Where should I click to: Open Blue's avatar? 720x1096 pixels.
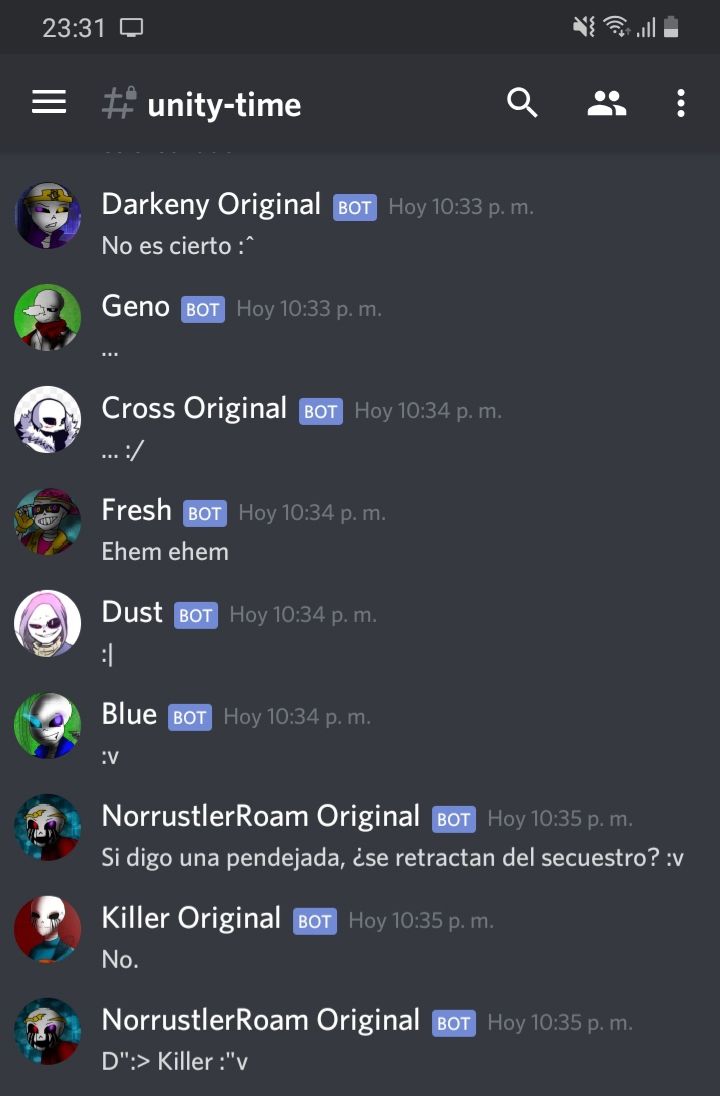48,726
